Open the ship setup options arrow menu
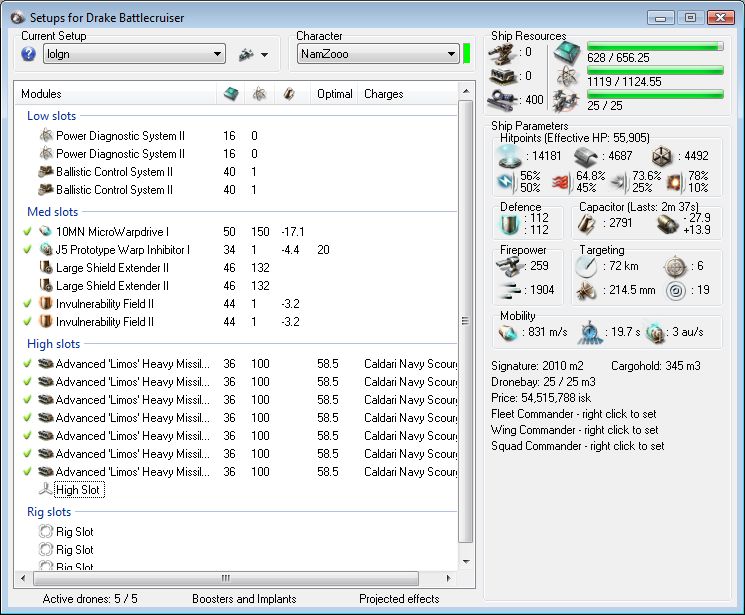This screenshot has width=745, height=615. [264, 55]
